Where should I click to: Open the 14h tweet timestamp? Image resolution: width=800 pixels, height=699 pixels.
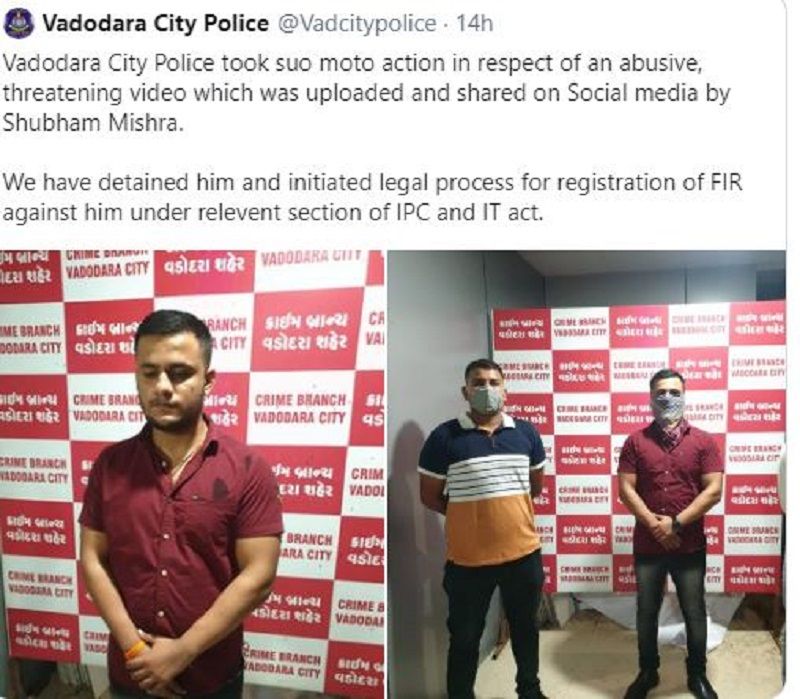[x=474, y=23]
